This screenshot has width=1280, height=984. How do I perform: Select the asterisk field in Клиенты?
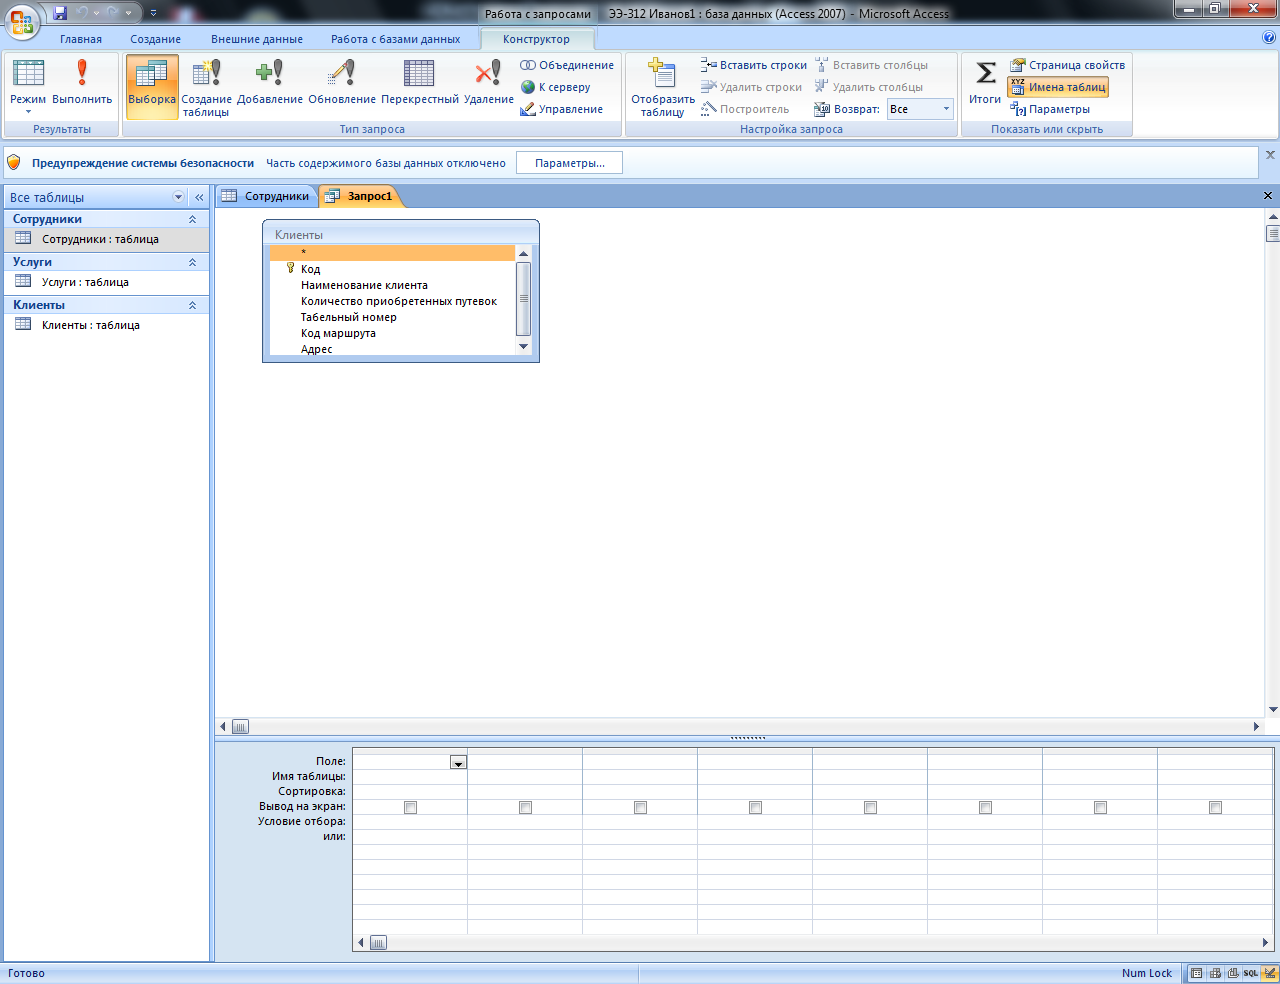click(392, 253)
